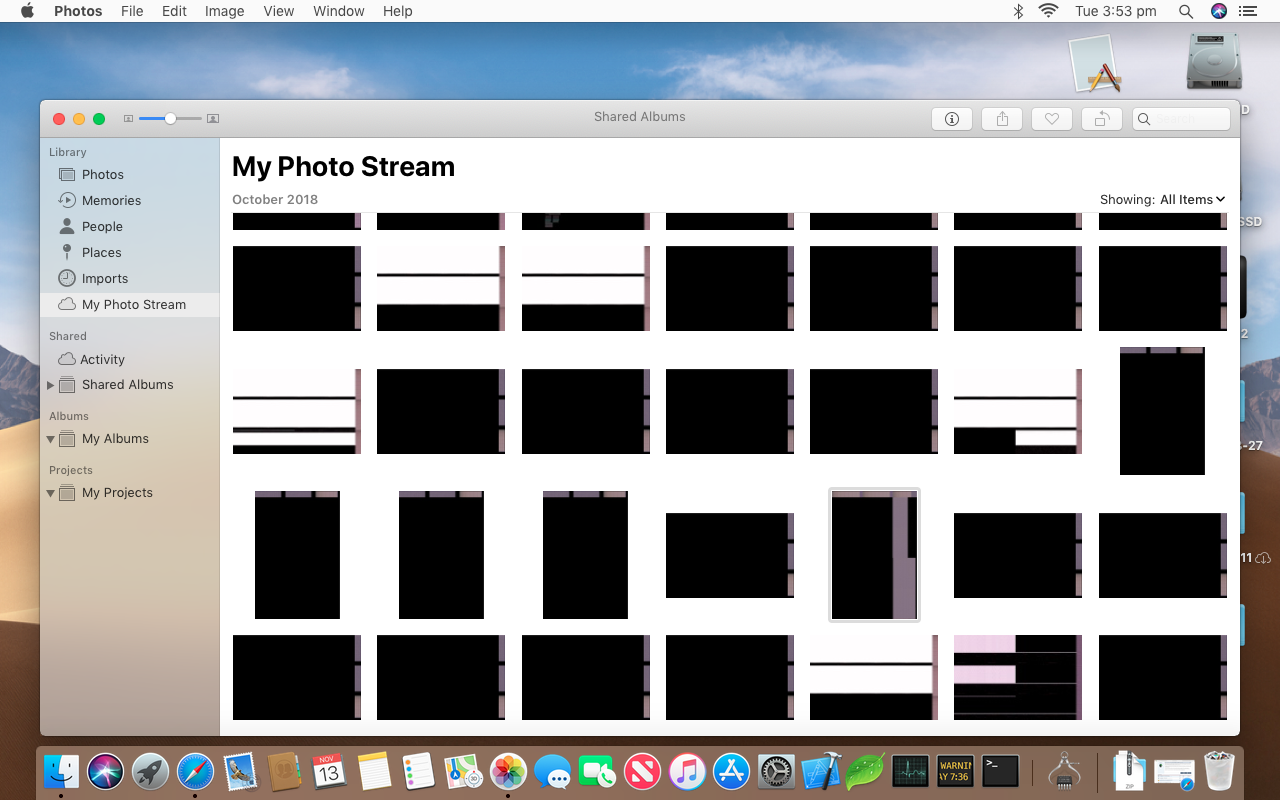Open the Apple menu
Screen dimensions: 1280x800
click(x=27, y=11)
